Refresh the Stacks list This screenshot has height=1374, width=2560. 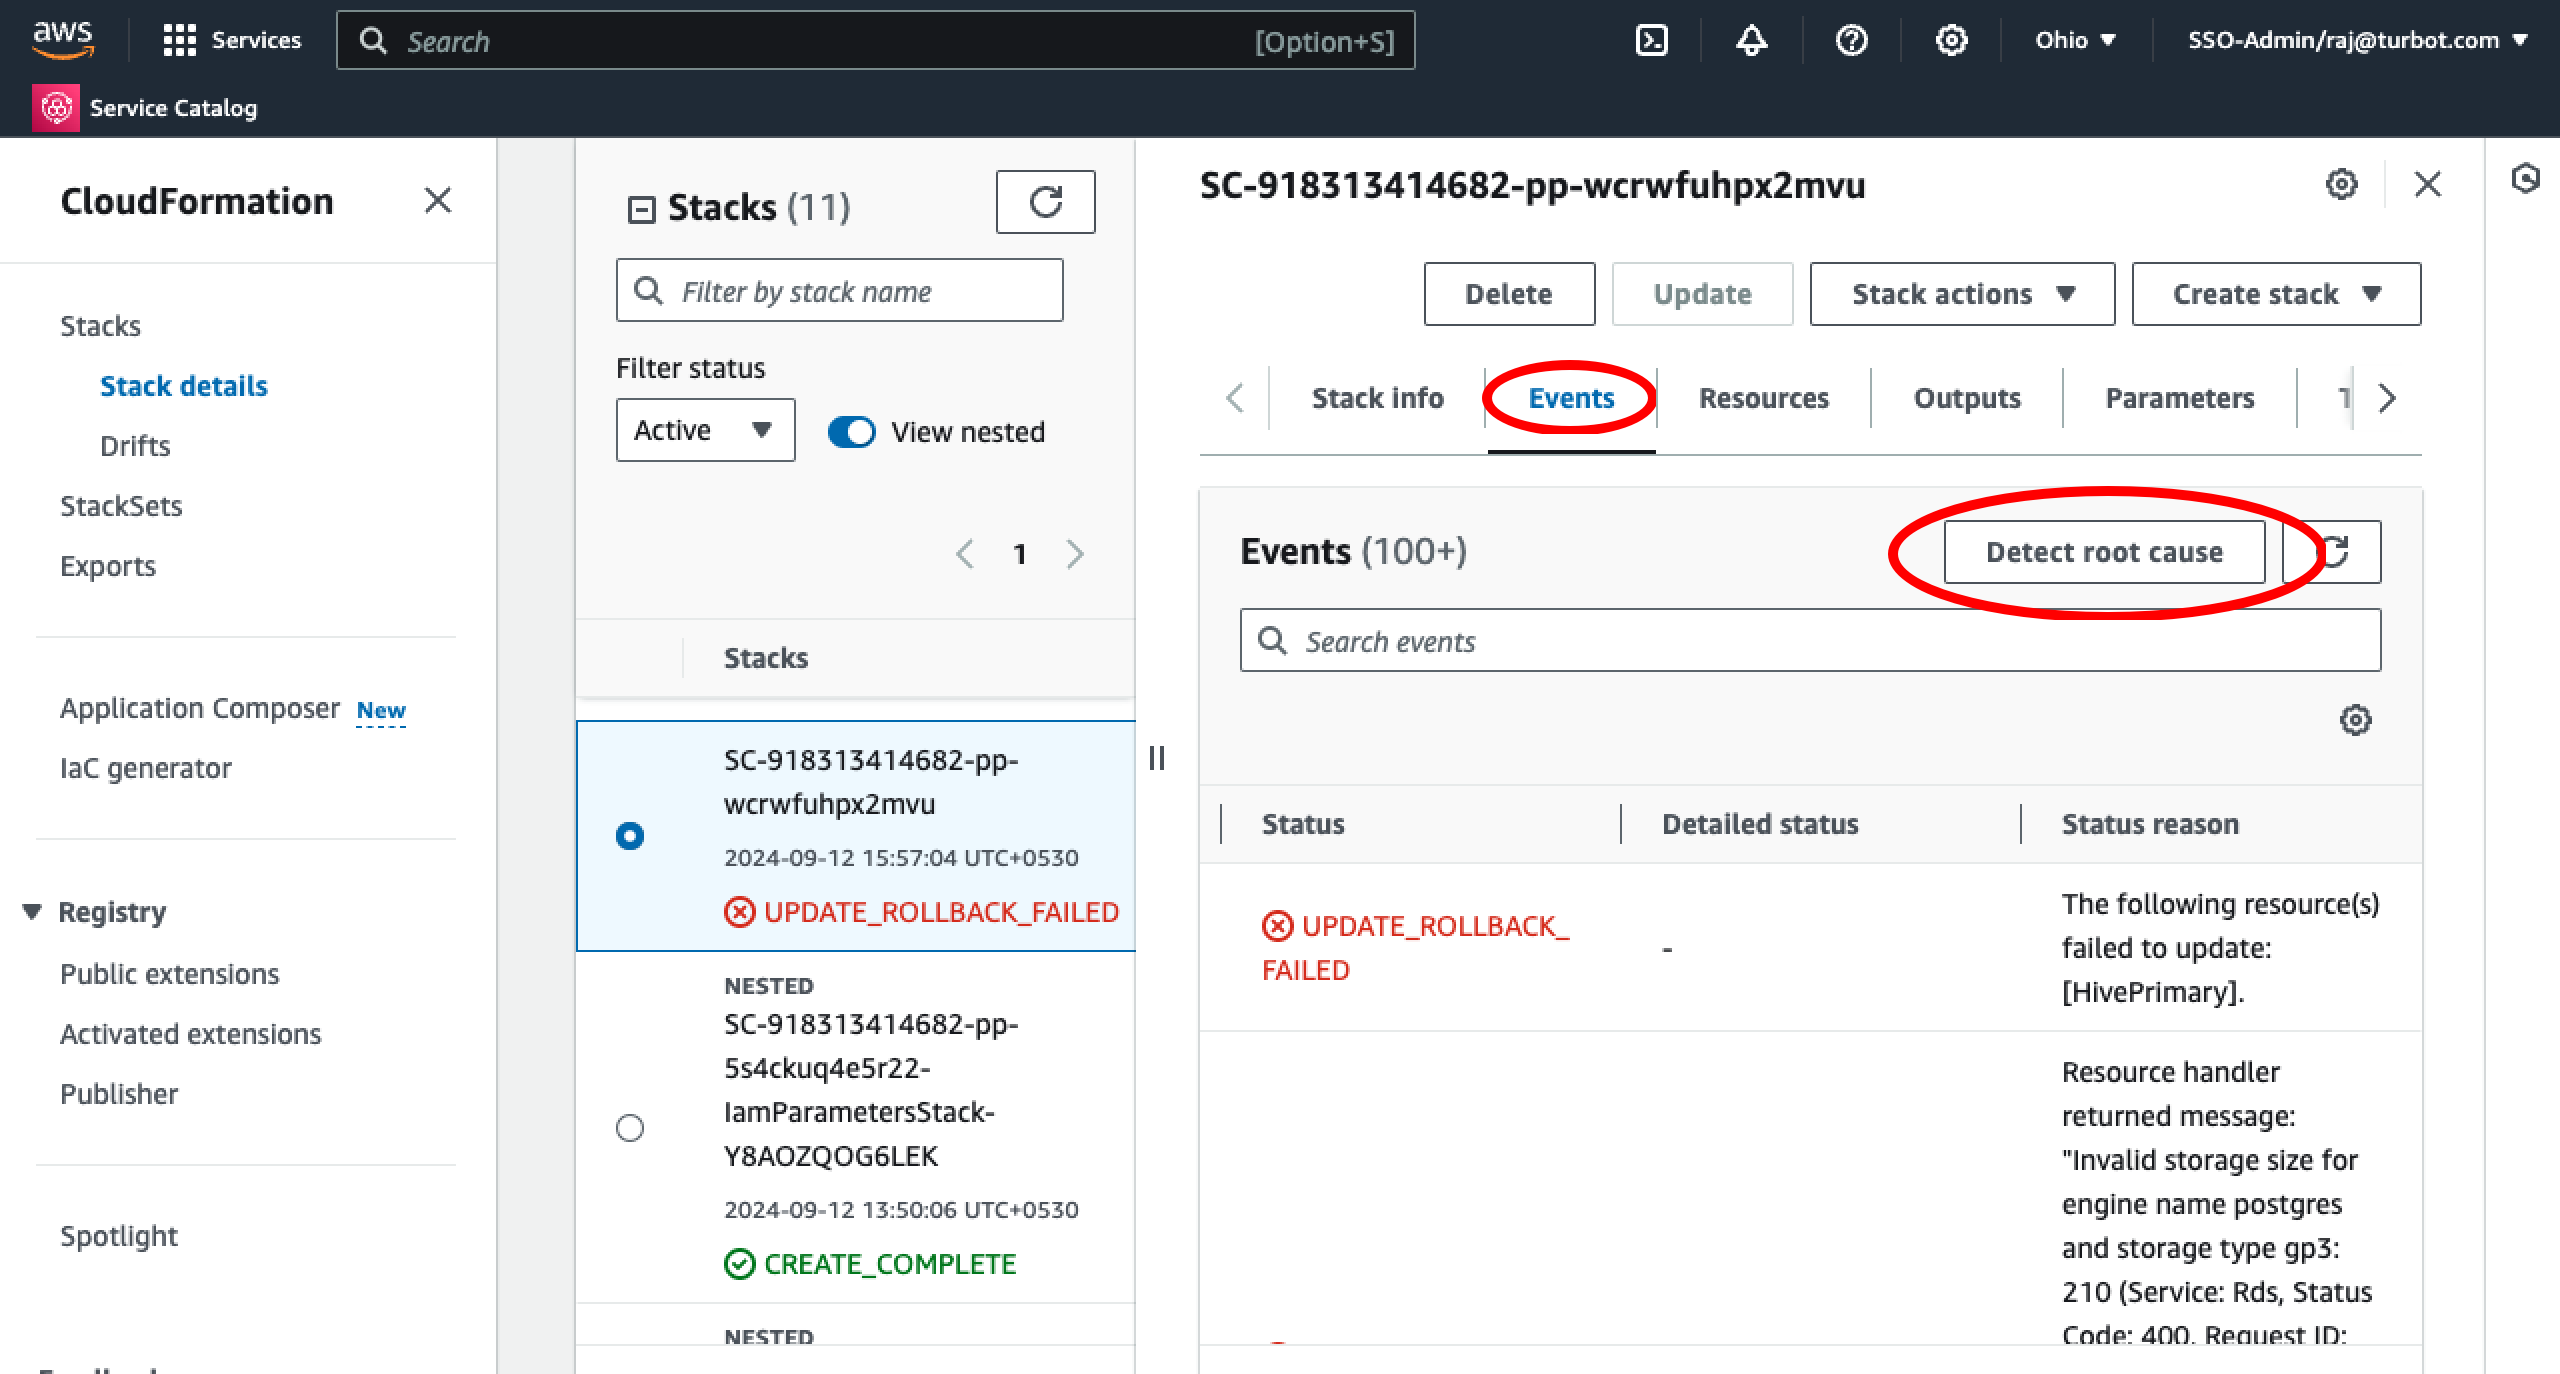tap(1045, 201)
